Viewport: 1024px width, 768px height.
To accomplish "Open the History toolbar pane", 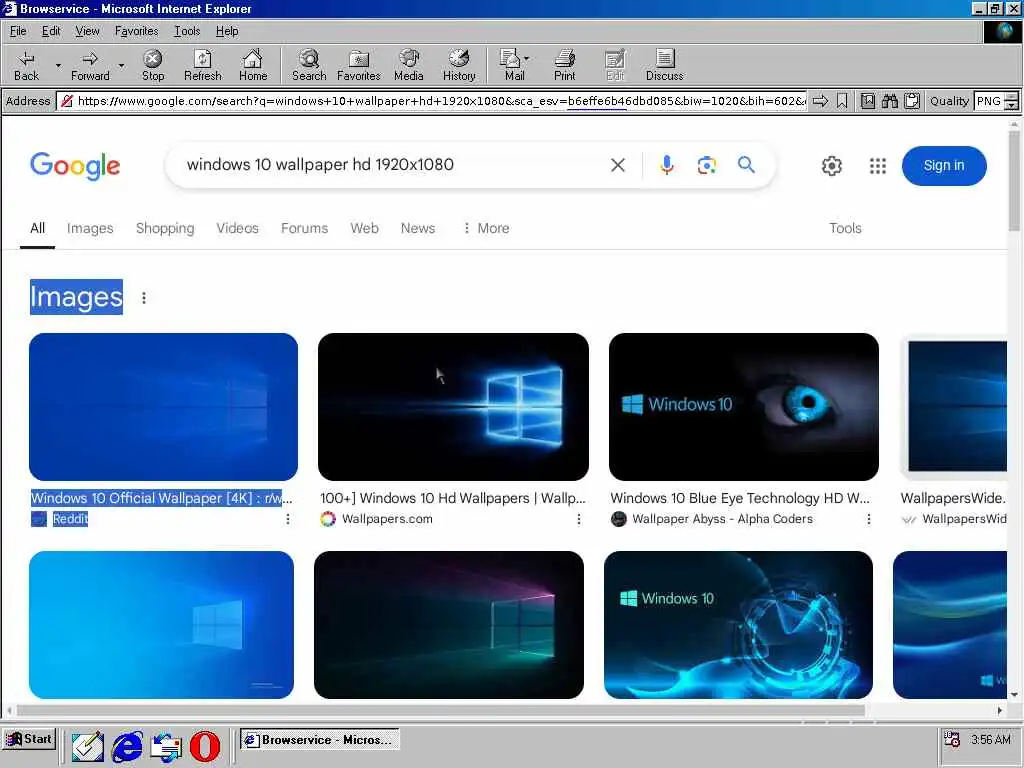I will (459, 65).
